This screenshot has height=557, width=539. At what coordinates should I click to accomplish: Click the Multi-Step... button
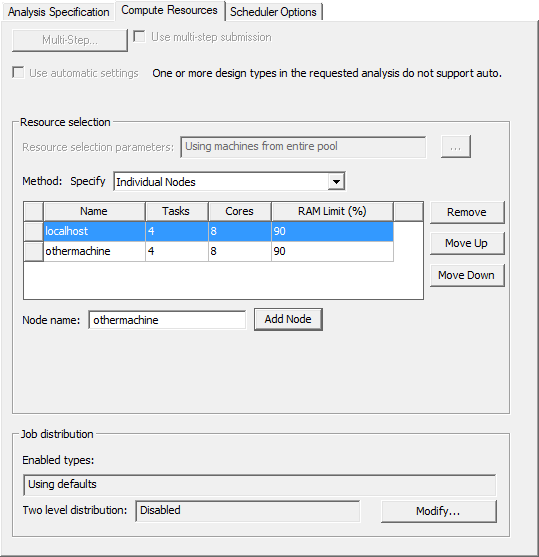coord(70,40)
